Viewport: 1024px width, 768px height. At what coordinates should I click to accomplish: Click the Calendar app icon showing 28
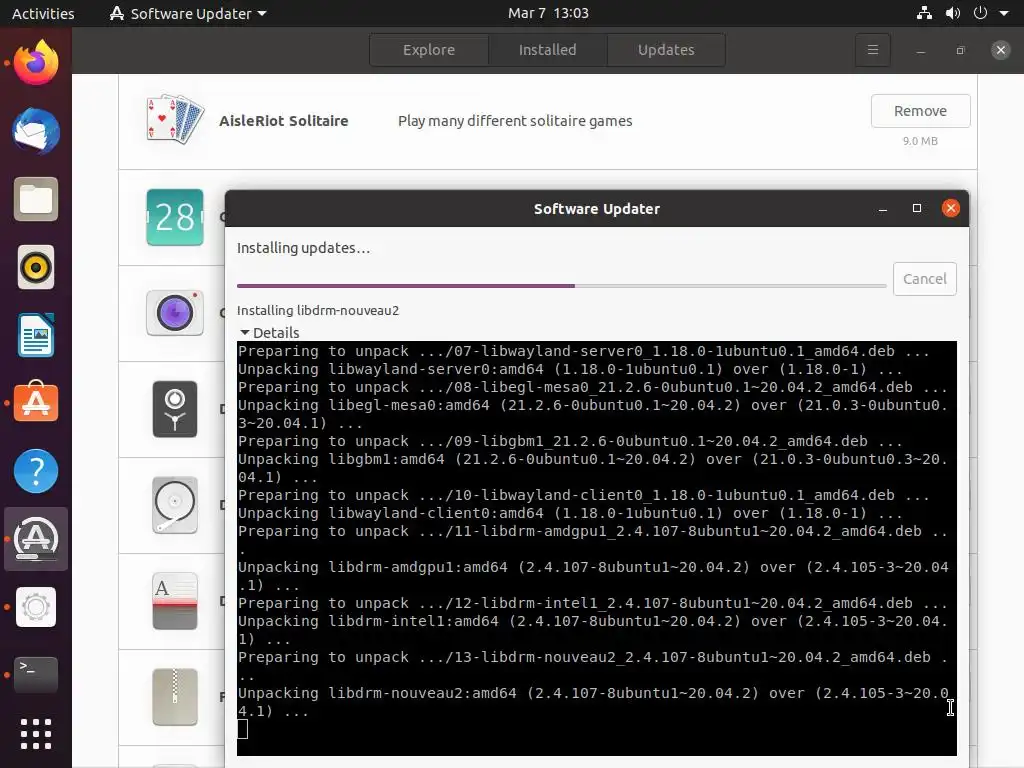point(175,217)
